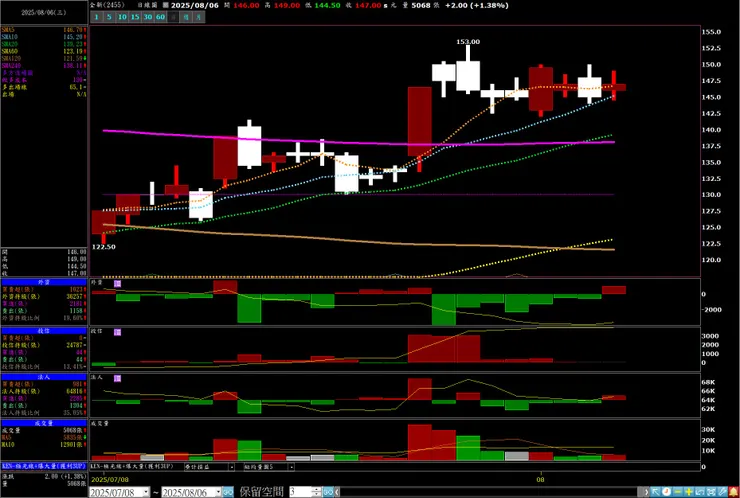Click the 2025/08/06(三) date box
The image size is (740, 498).
(44, 13)
